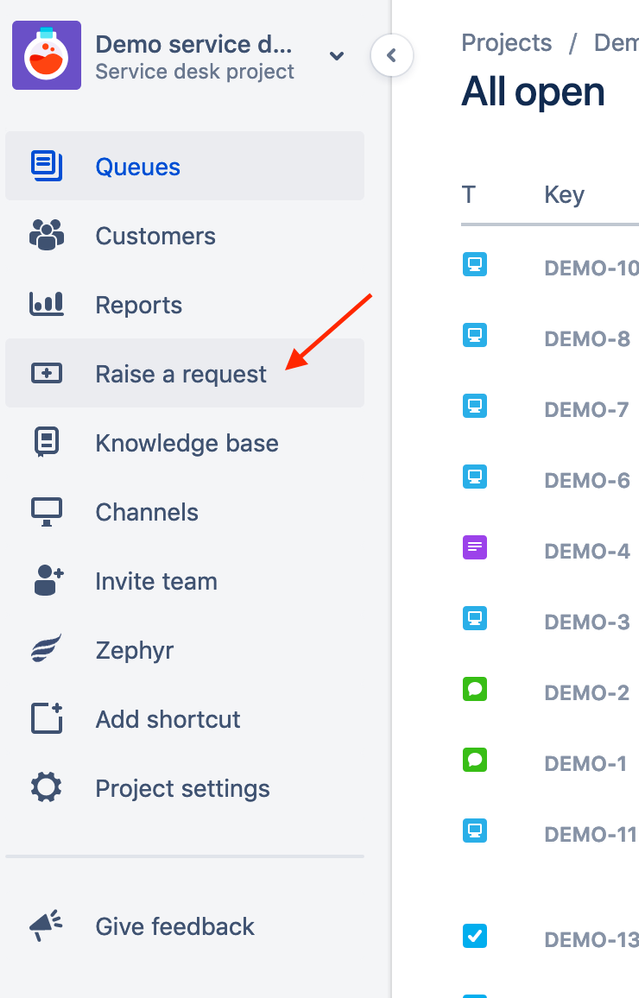
Task: Click the Project settings gear icon
Action: coord(46,787)
